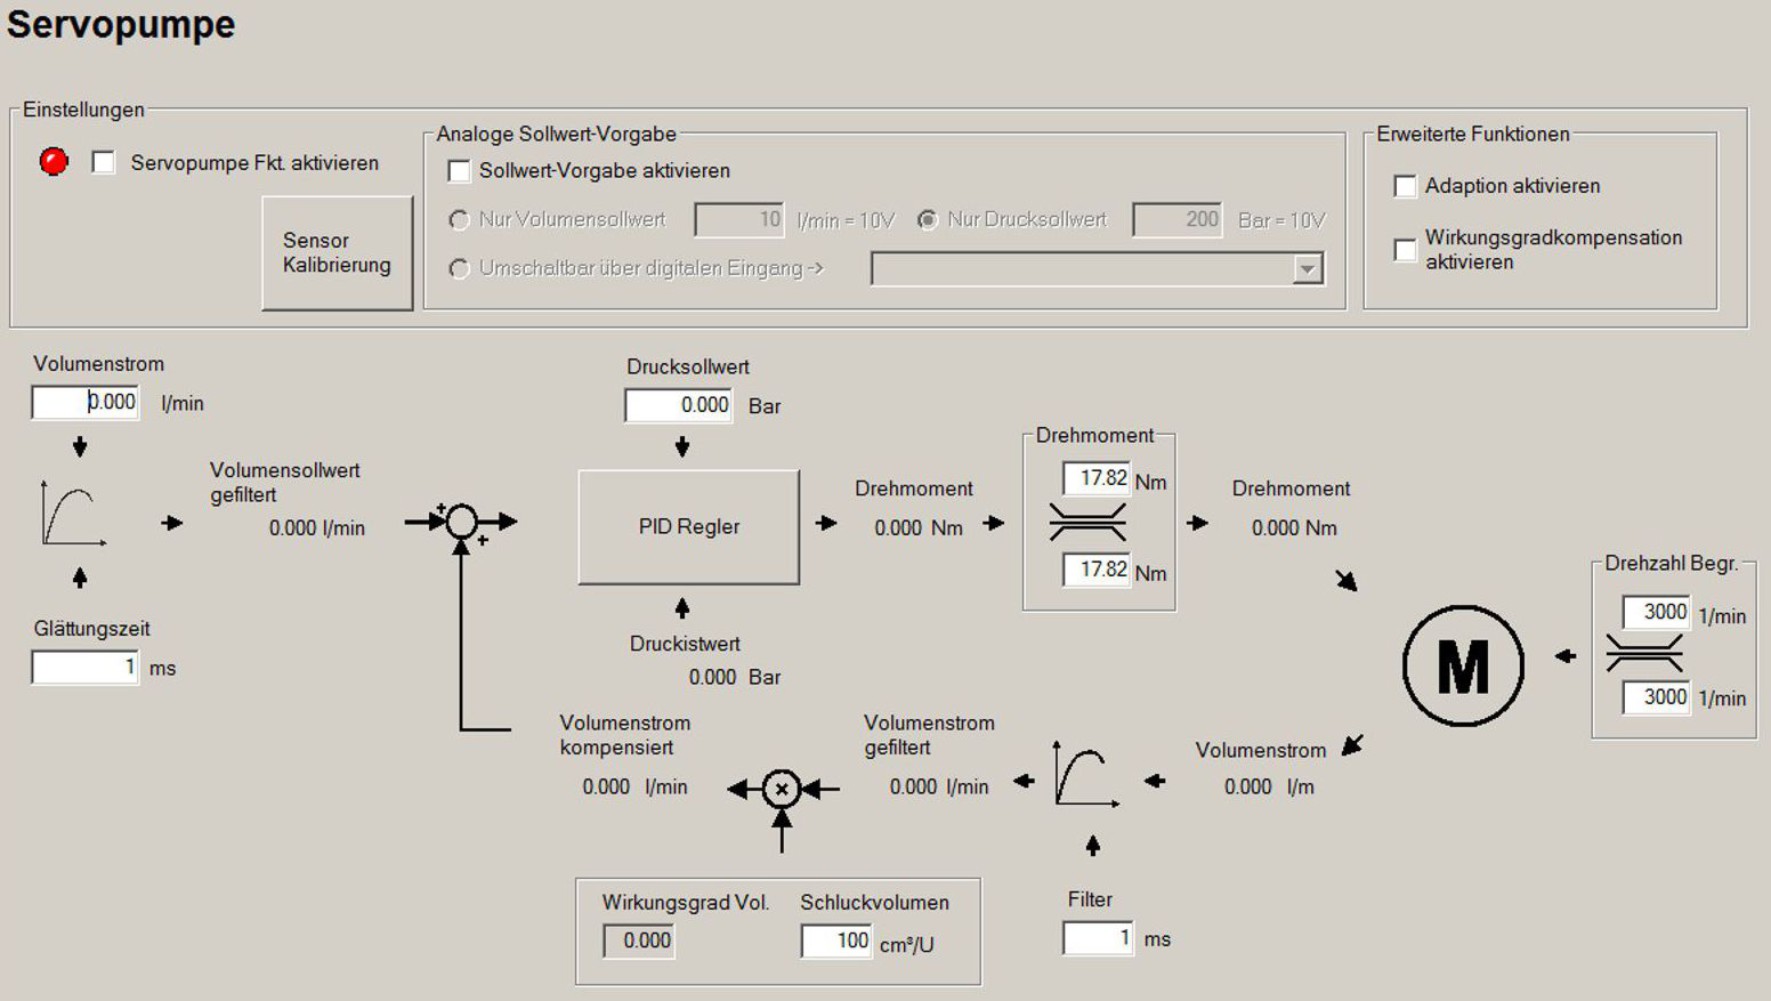The height and width of the screenshot is (1001, 1771).
Task: Click the red status LED indicator
Action: click(54, 161)
